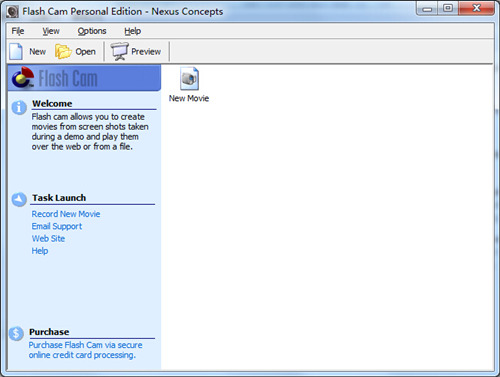Click the Task Launch arrow icon
This screenshot has height=377, width=500.
[19, 200]
